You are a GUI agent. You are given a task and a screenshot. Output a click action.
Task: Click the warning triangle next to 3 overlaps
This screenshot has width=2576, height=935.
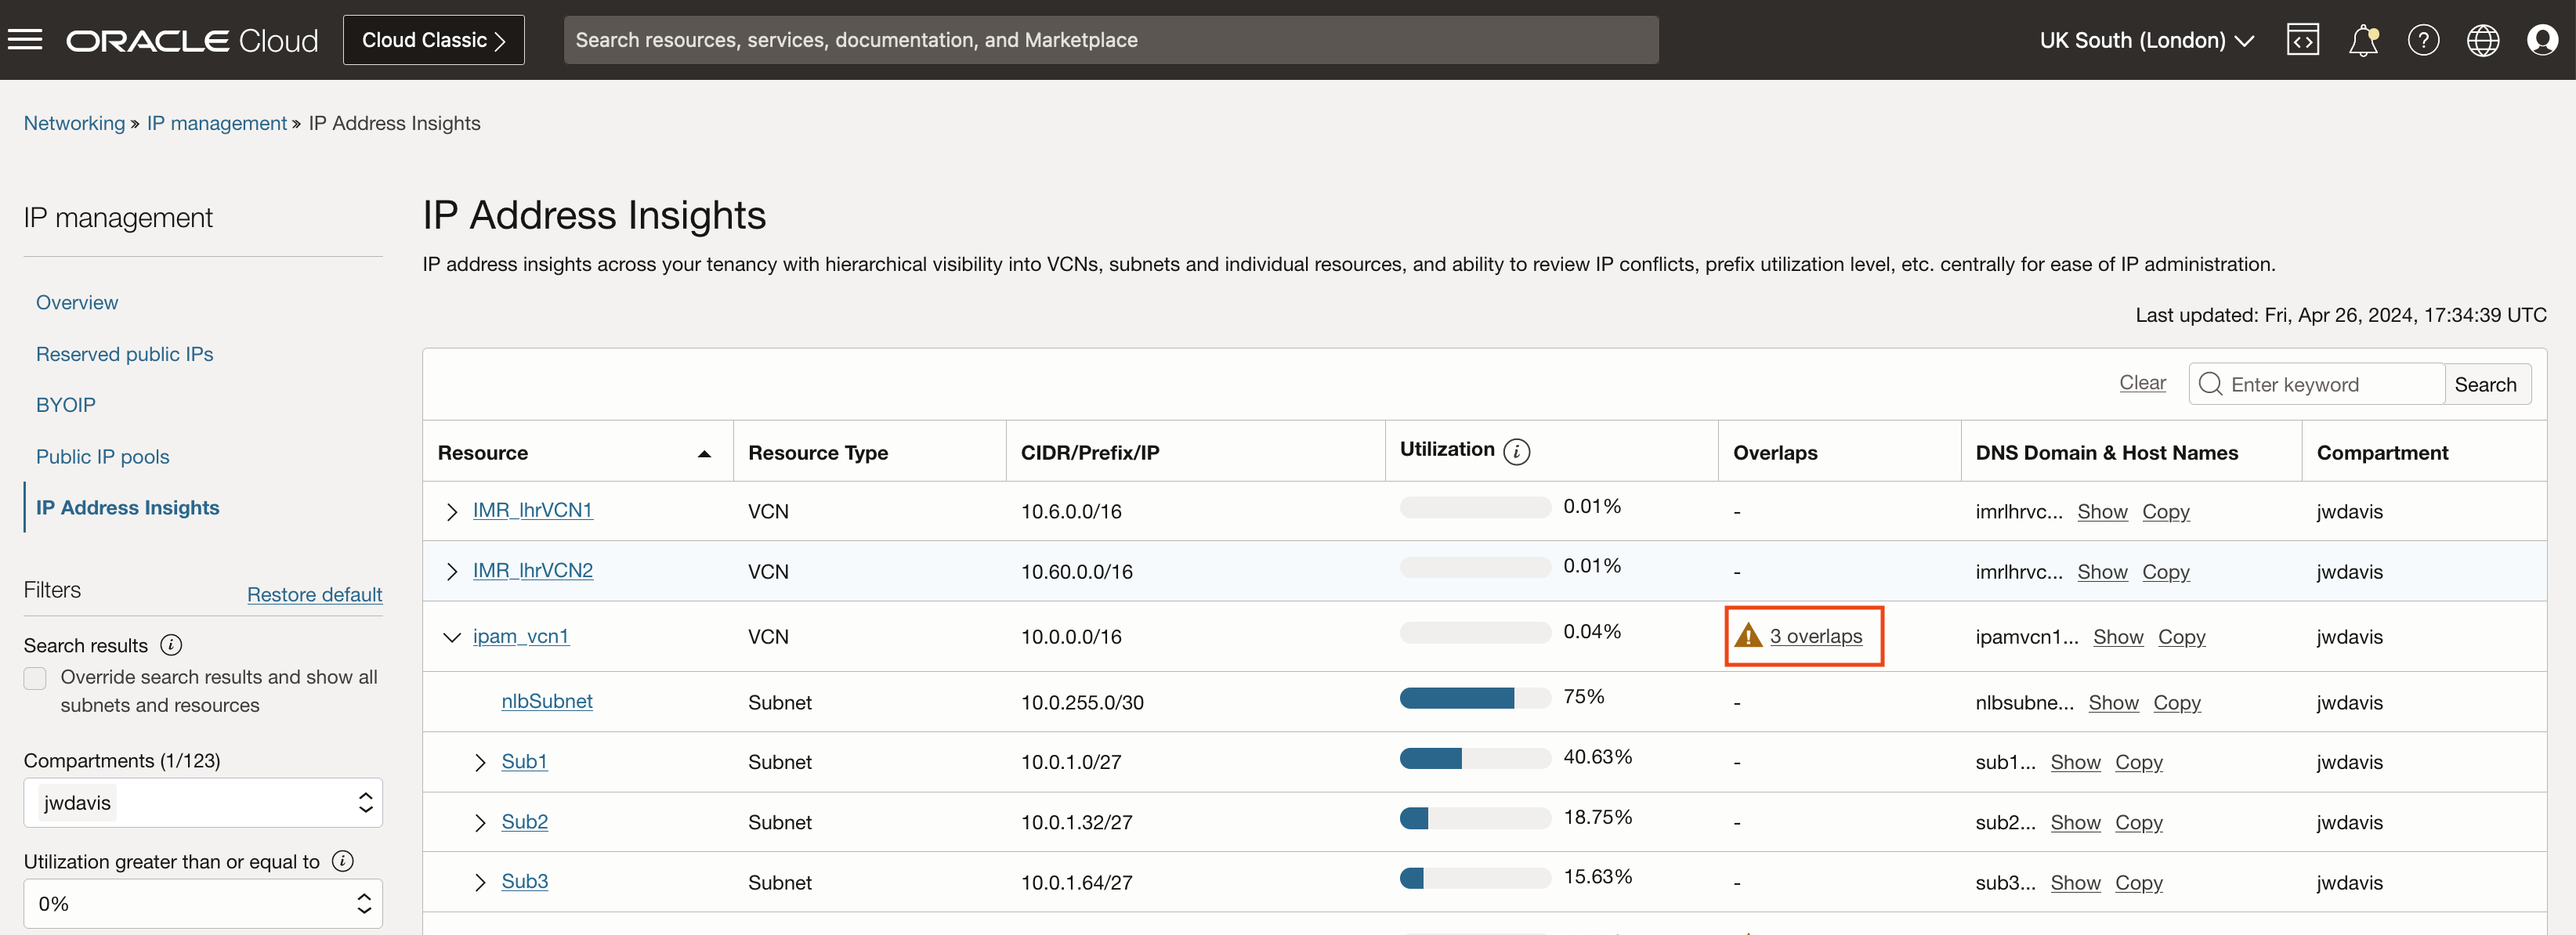tap(1746, 635)
